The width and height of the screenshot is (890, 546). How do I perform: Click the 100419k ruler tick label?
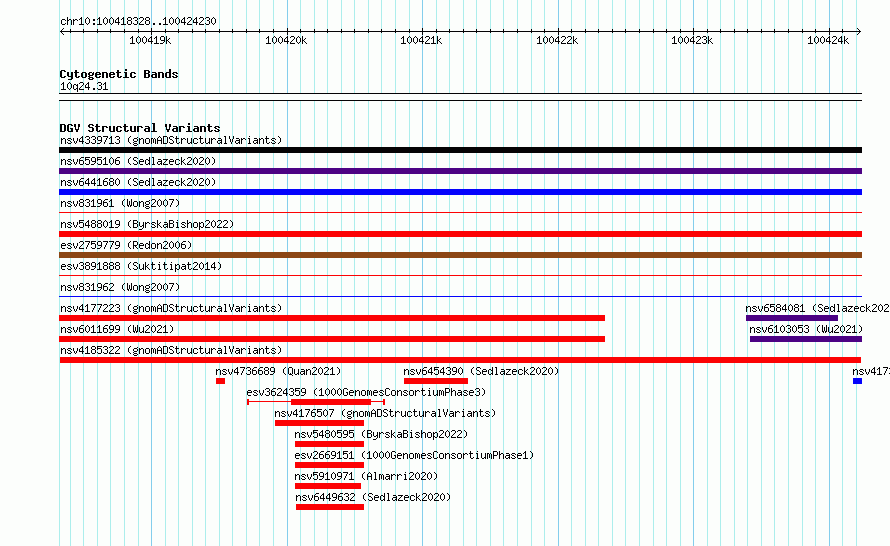click(x=150, y=40)
